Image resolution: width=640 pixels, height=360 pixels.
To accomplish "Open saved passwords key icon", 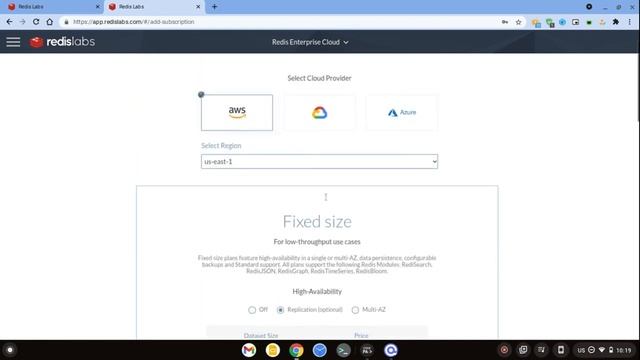I will [x=505, y=22].
